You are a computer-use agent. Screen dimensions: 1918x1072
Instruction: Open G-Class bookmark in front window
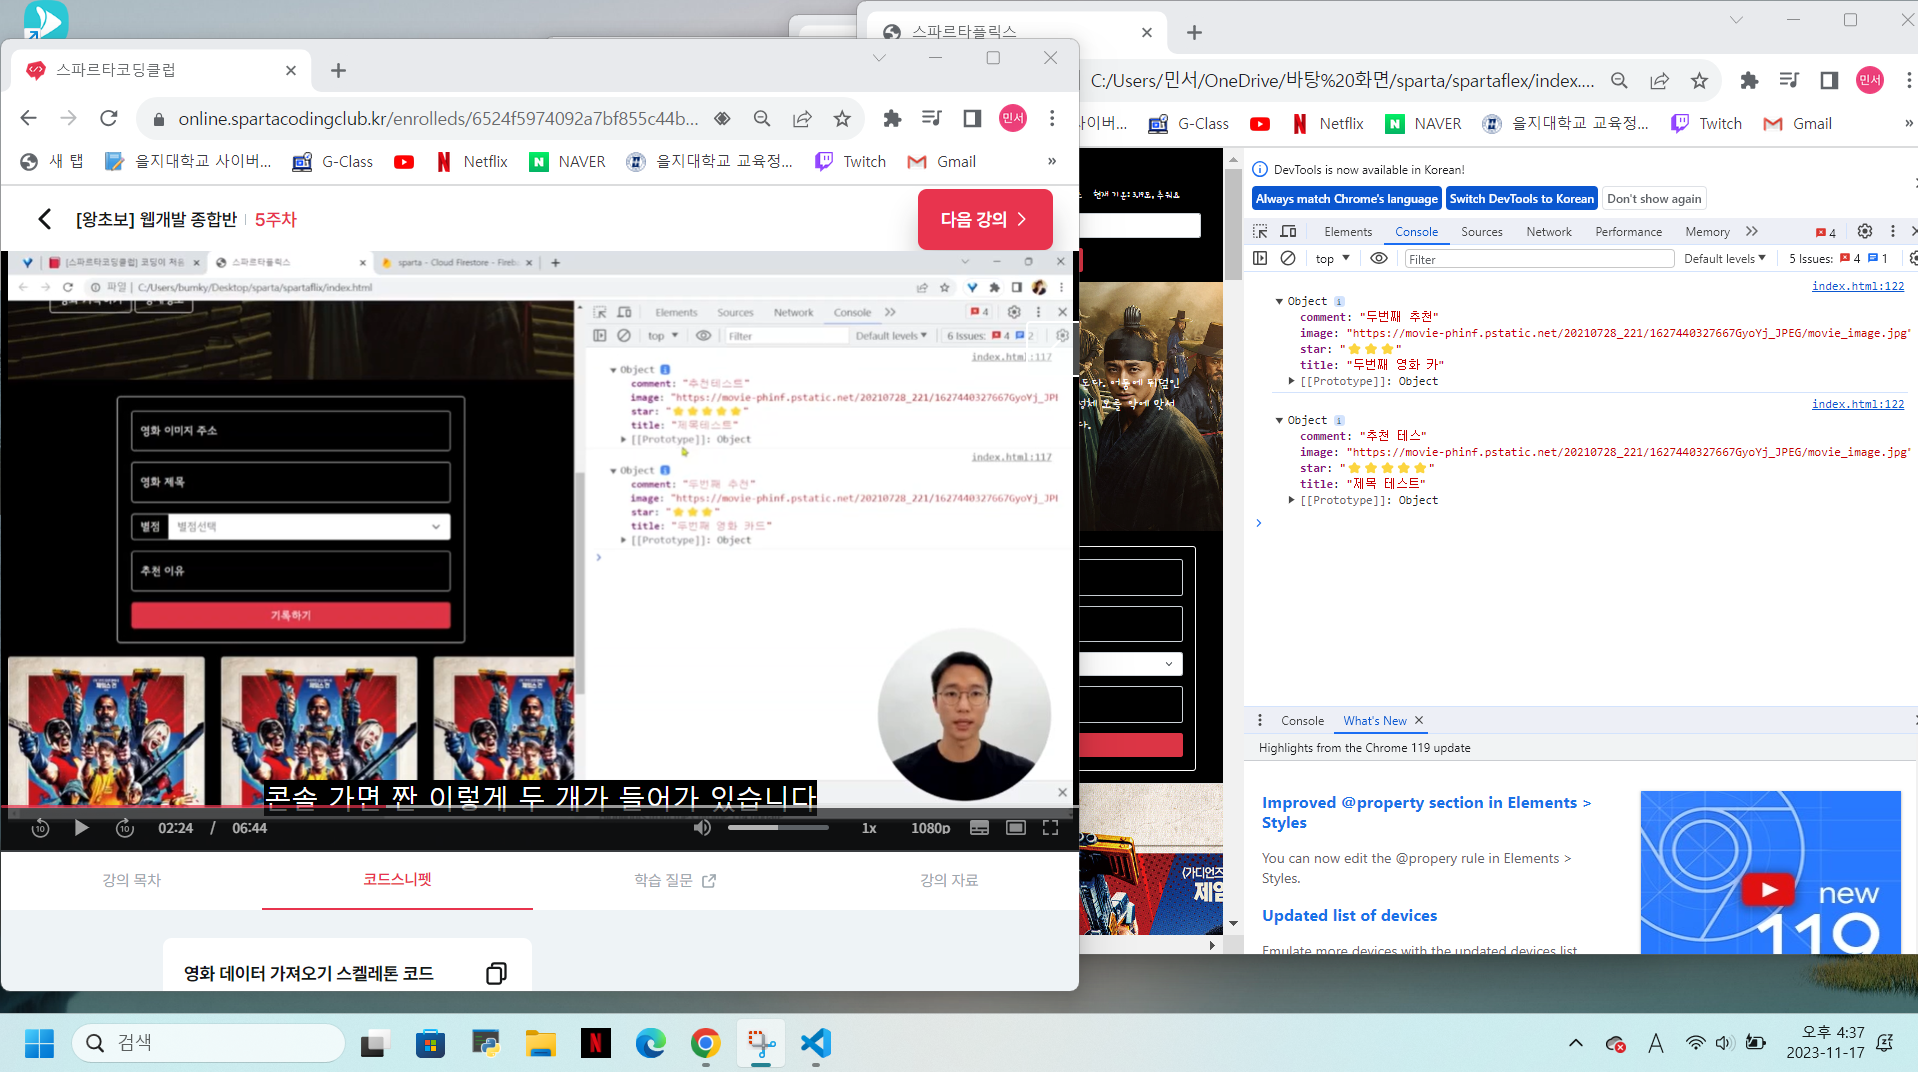(x=333, y=162)
